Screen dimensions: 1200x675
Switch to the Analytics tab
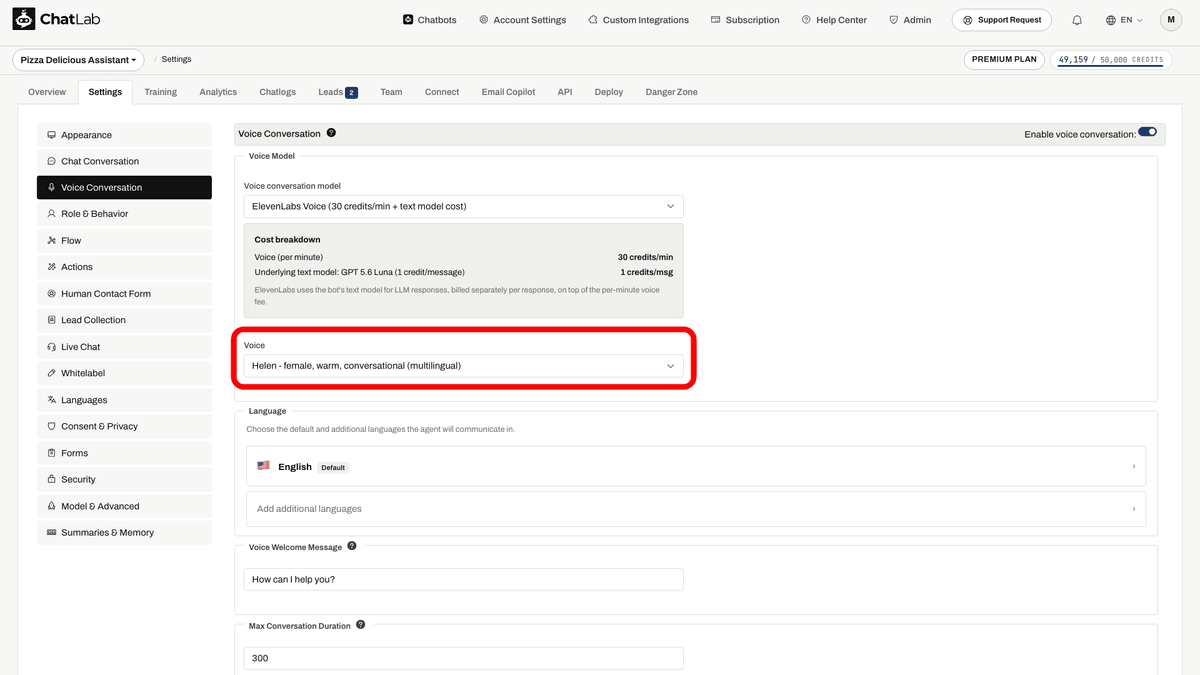click(218, 92)
